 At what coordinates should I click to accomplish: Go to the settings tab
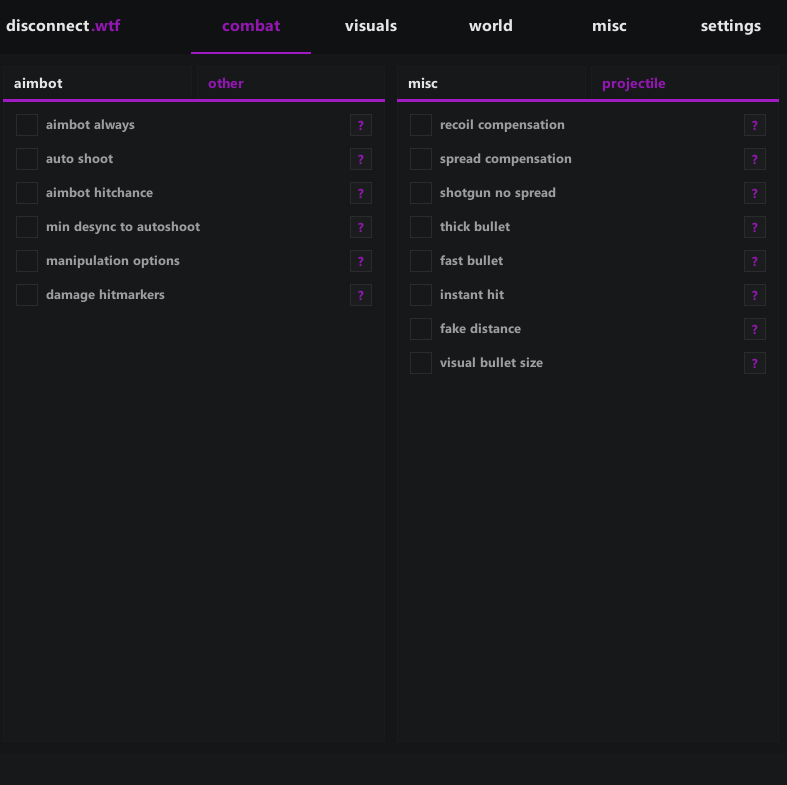click(x=731, y=26)
